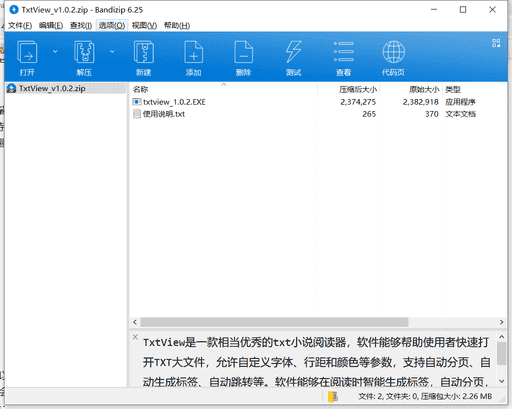
Task: Click the horizontal scrollbar left arrow
Action: coord(135,322)
